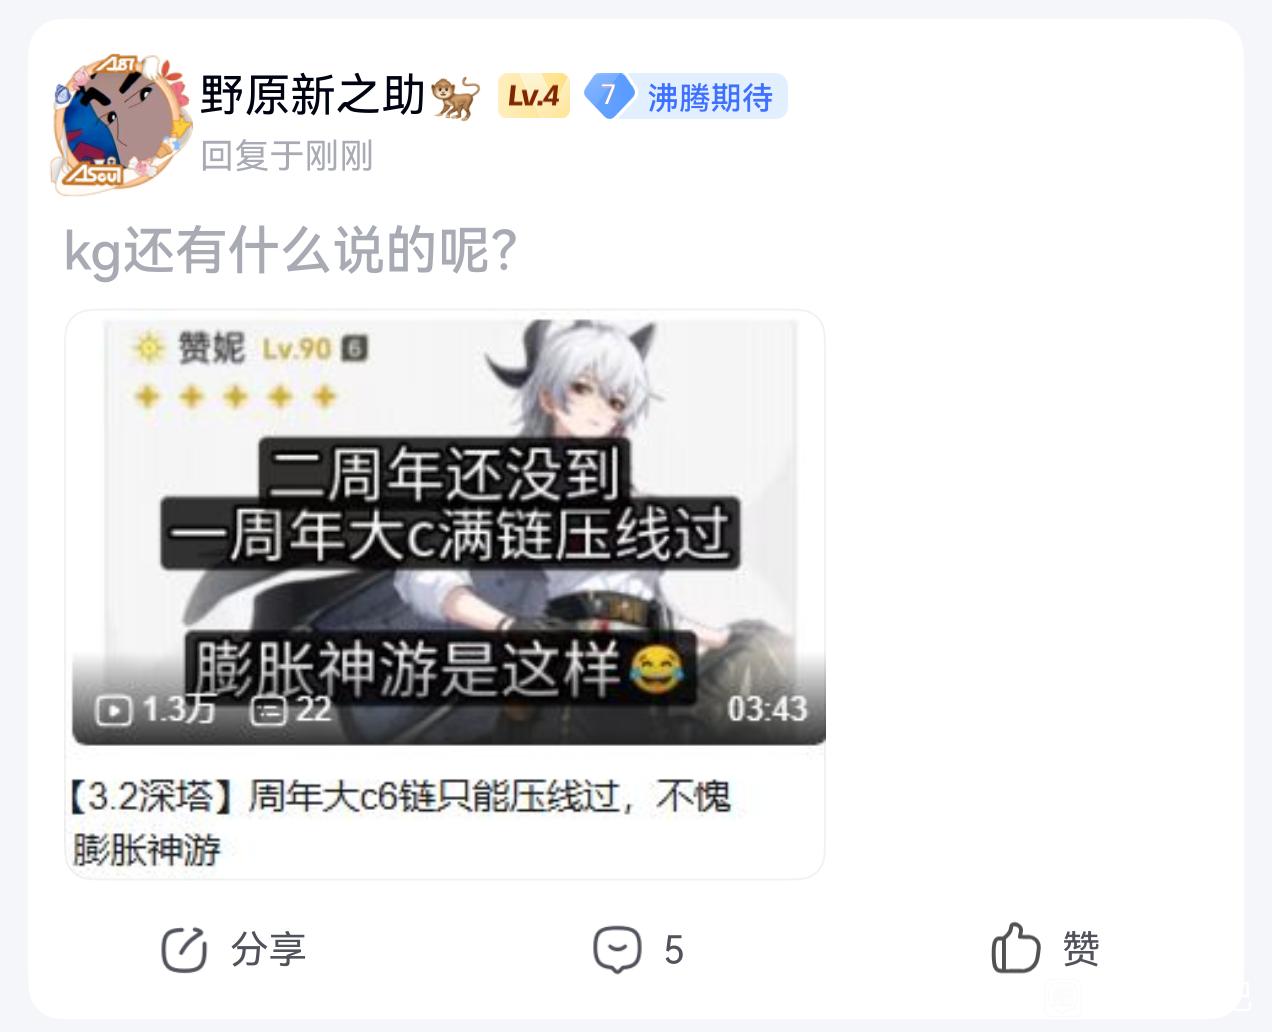Open comments via the speech bubble icon
This screenshot has width=1272, height=1032.
[617, 949]
